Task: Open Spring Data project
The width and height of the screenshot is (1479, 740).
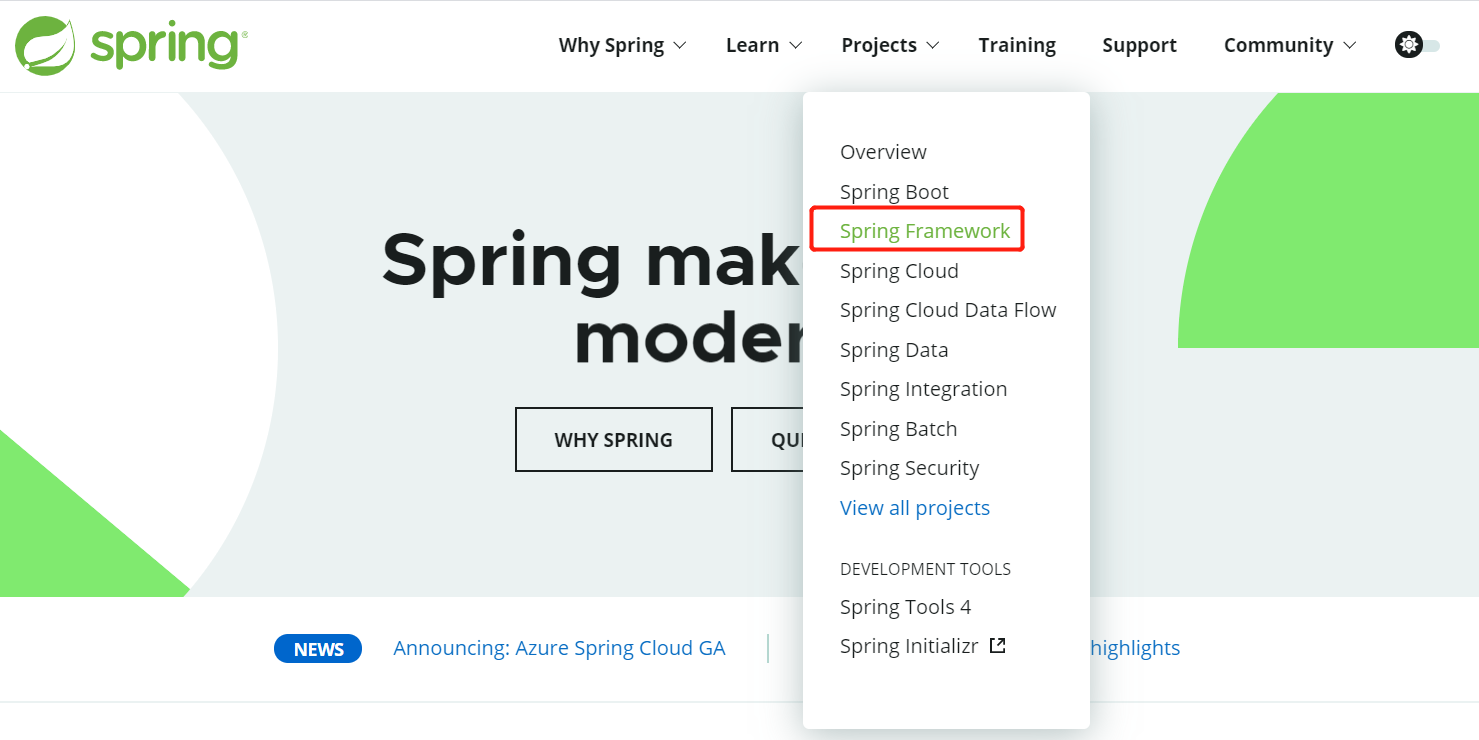Action: click(894, 350)
